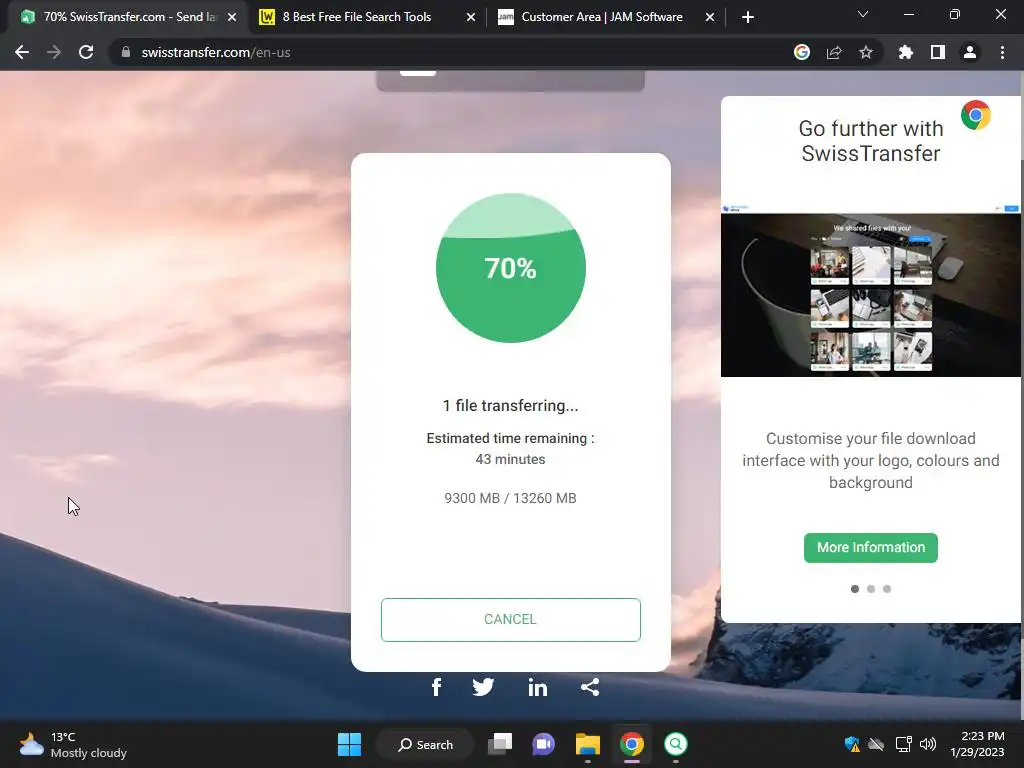This screenshot has height=768, width=1024.
Task: Open network settings tray icon
Action: pyautogui.click(x=903, y=744)
